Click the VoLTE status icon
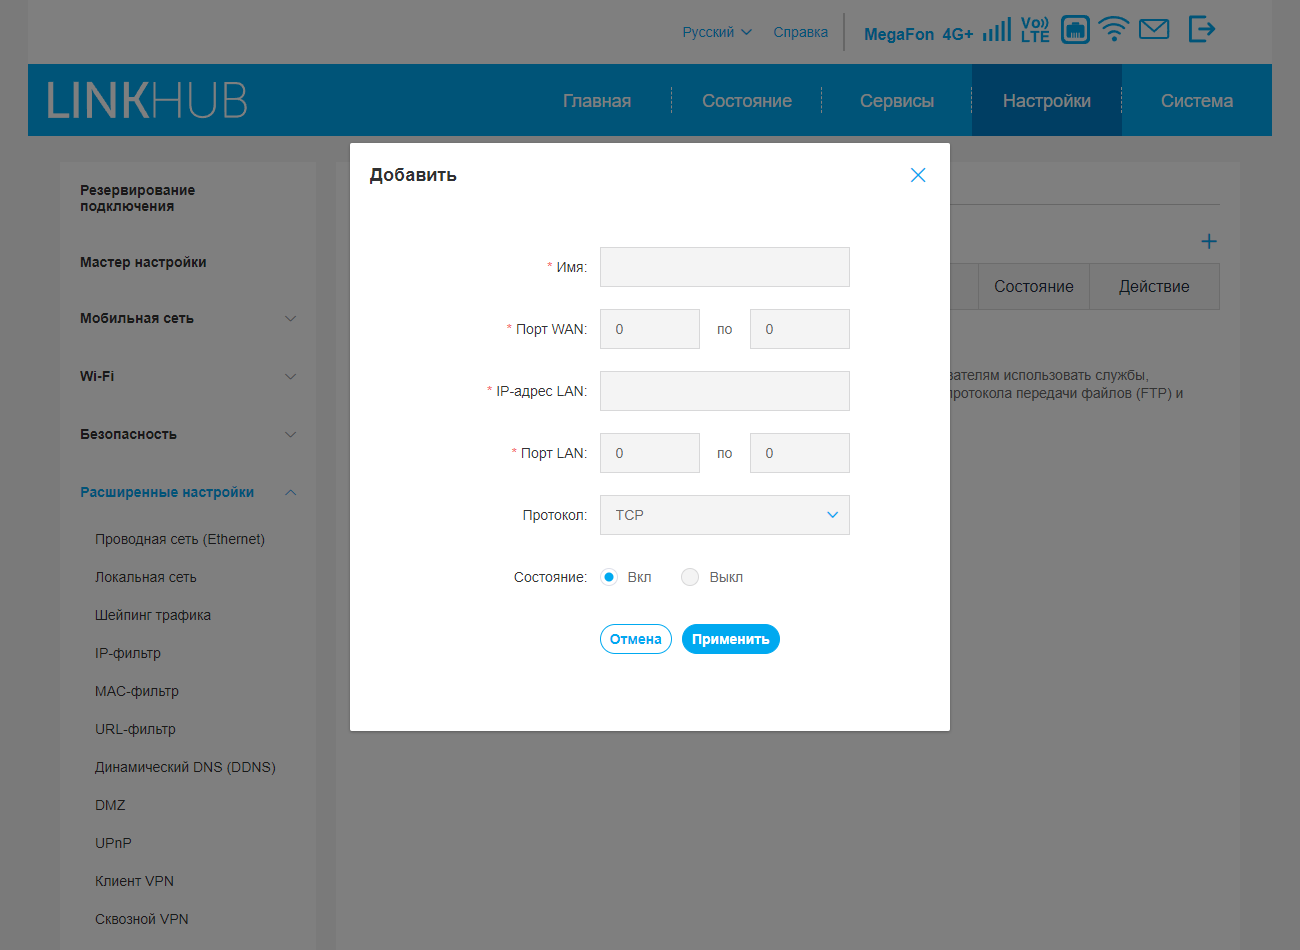 (1035, 29)
